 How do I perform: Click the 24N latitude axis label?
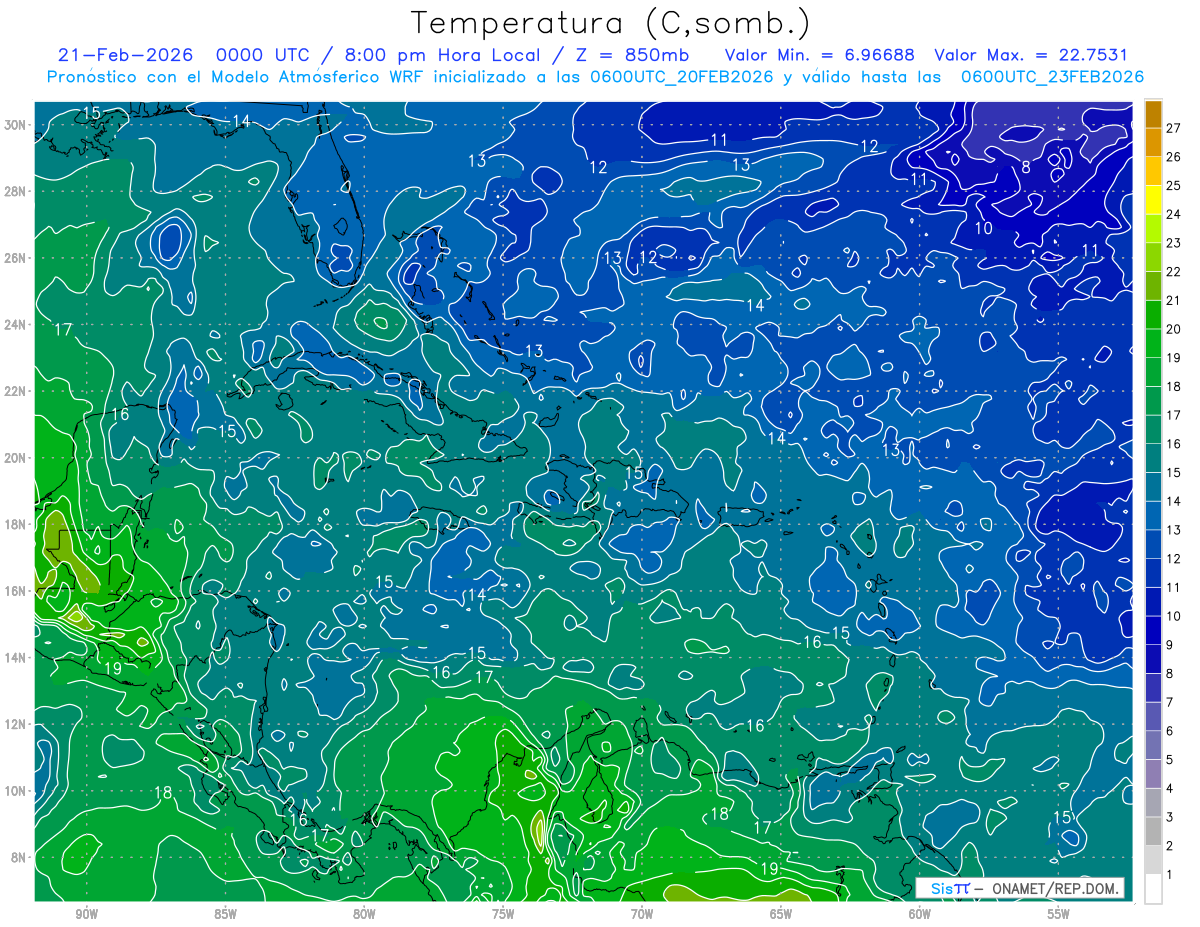coord(16,325)
